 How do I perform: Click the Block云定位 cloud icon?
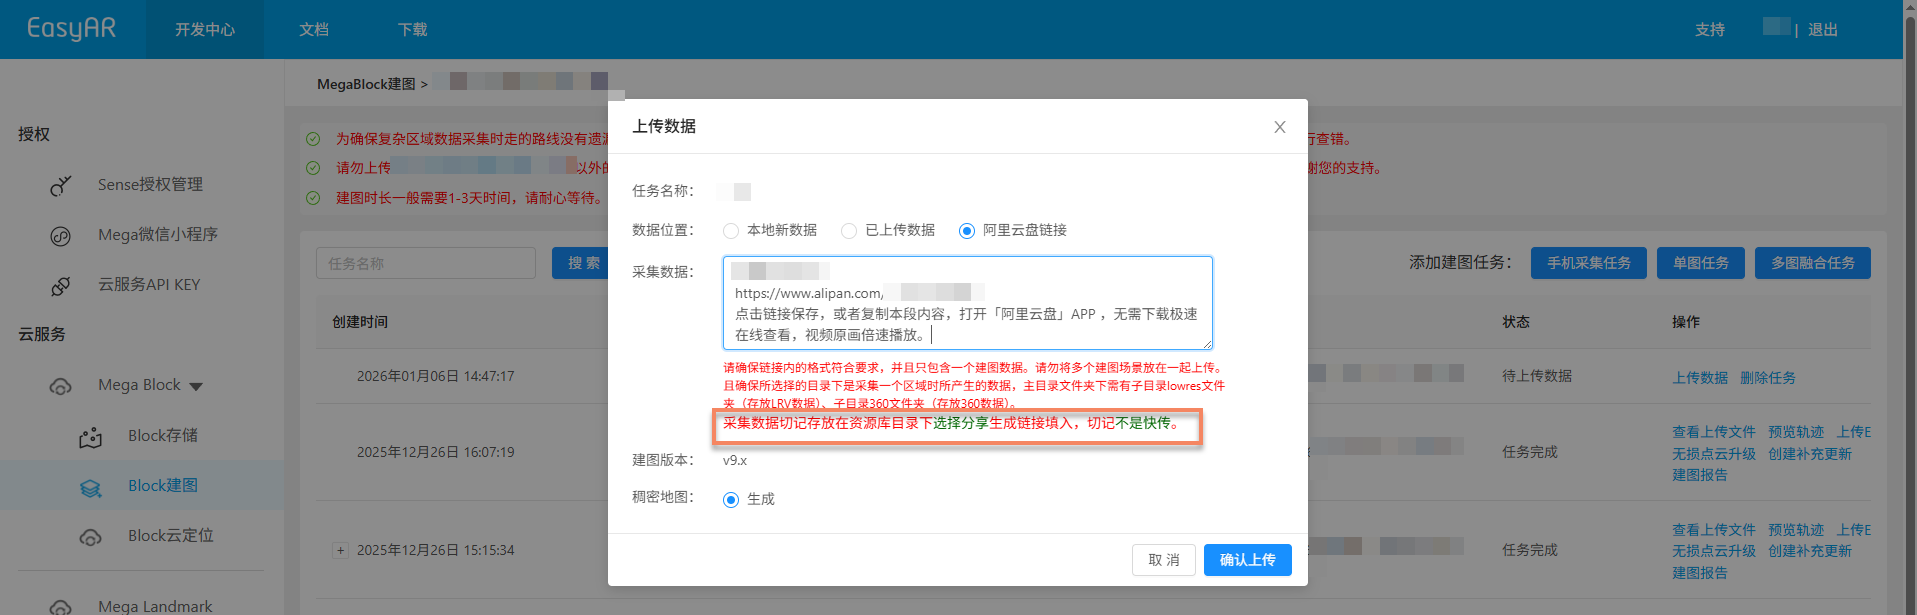tap(91, 537)
